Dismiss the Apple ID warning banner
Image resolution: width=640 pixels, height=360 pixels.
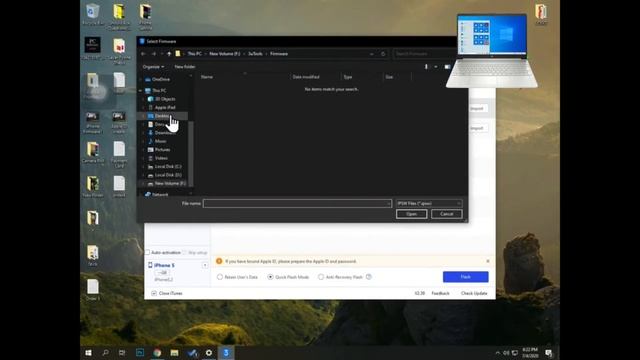coord(488,261)
